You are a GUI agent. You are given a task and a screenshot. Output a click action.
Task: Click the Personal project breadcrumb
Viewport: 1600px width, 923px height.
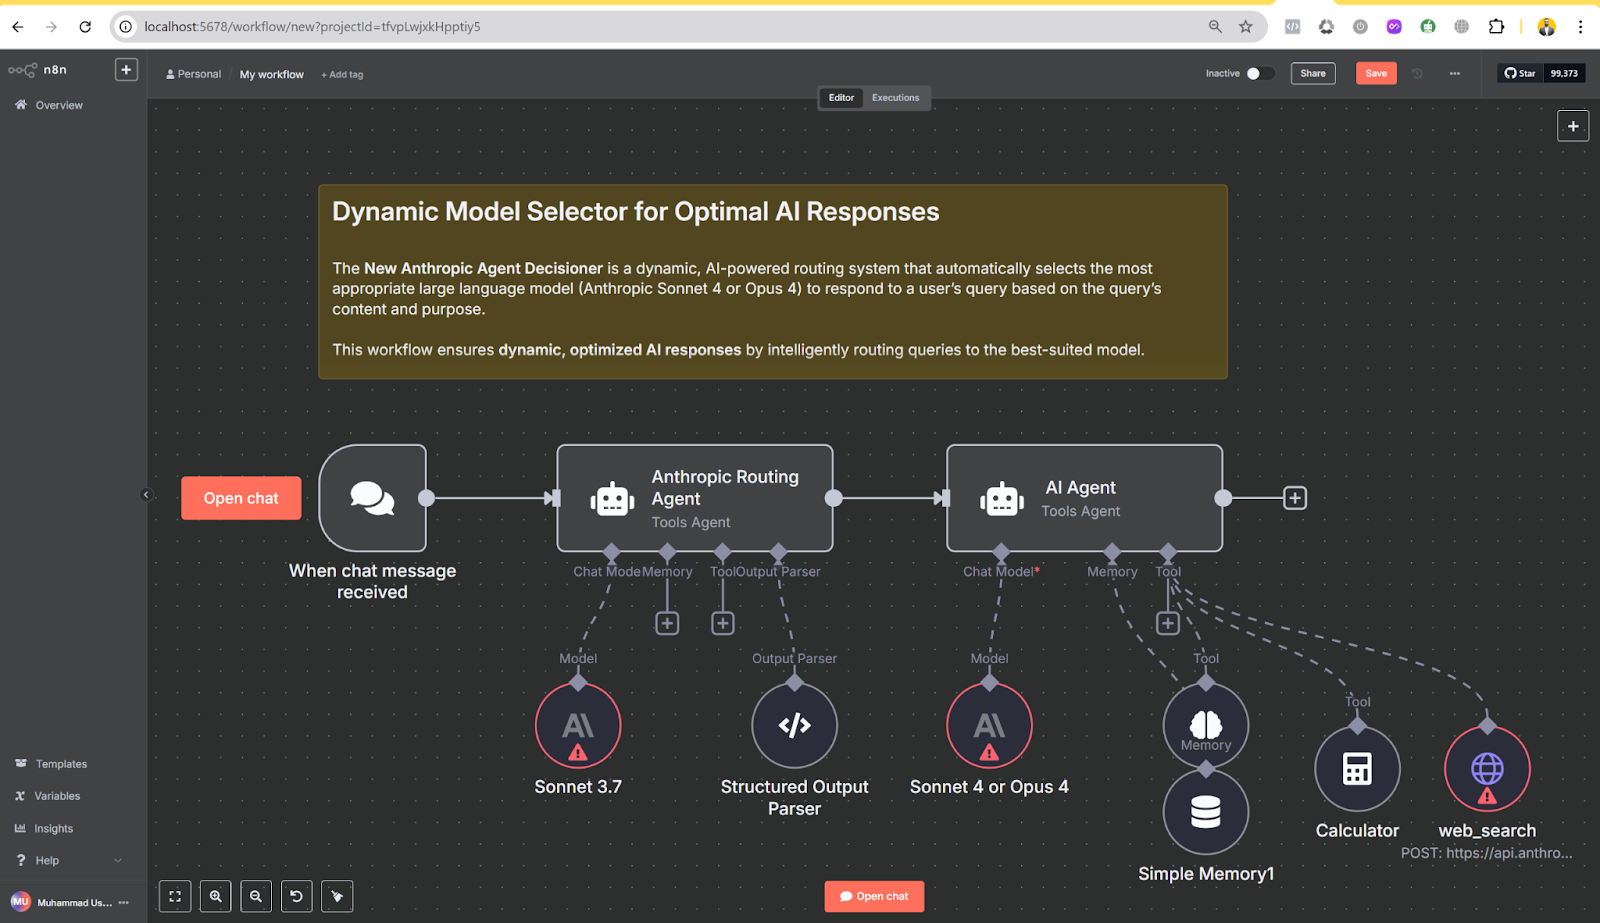point(194,74)
